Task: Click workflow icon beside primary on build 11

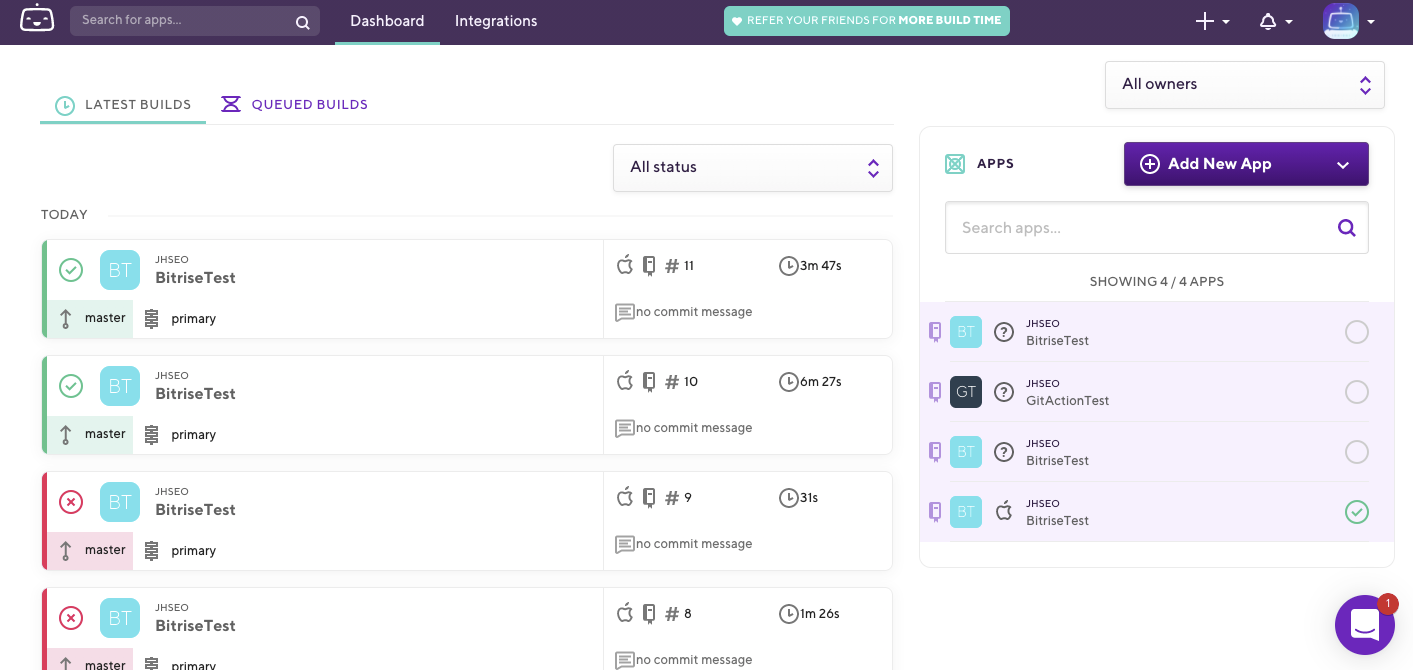Action: coord(152,319)
